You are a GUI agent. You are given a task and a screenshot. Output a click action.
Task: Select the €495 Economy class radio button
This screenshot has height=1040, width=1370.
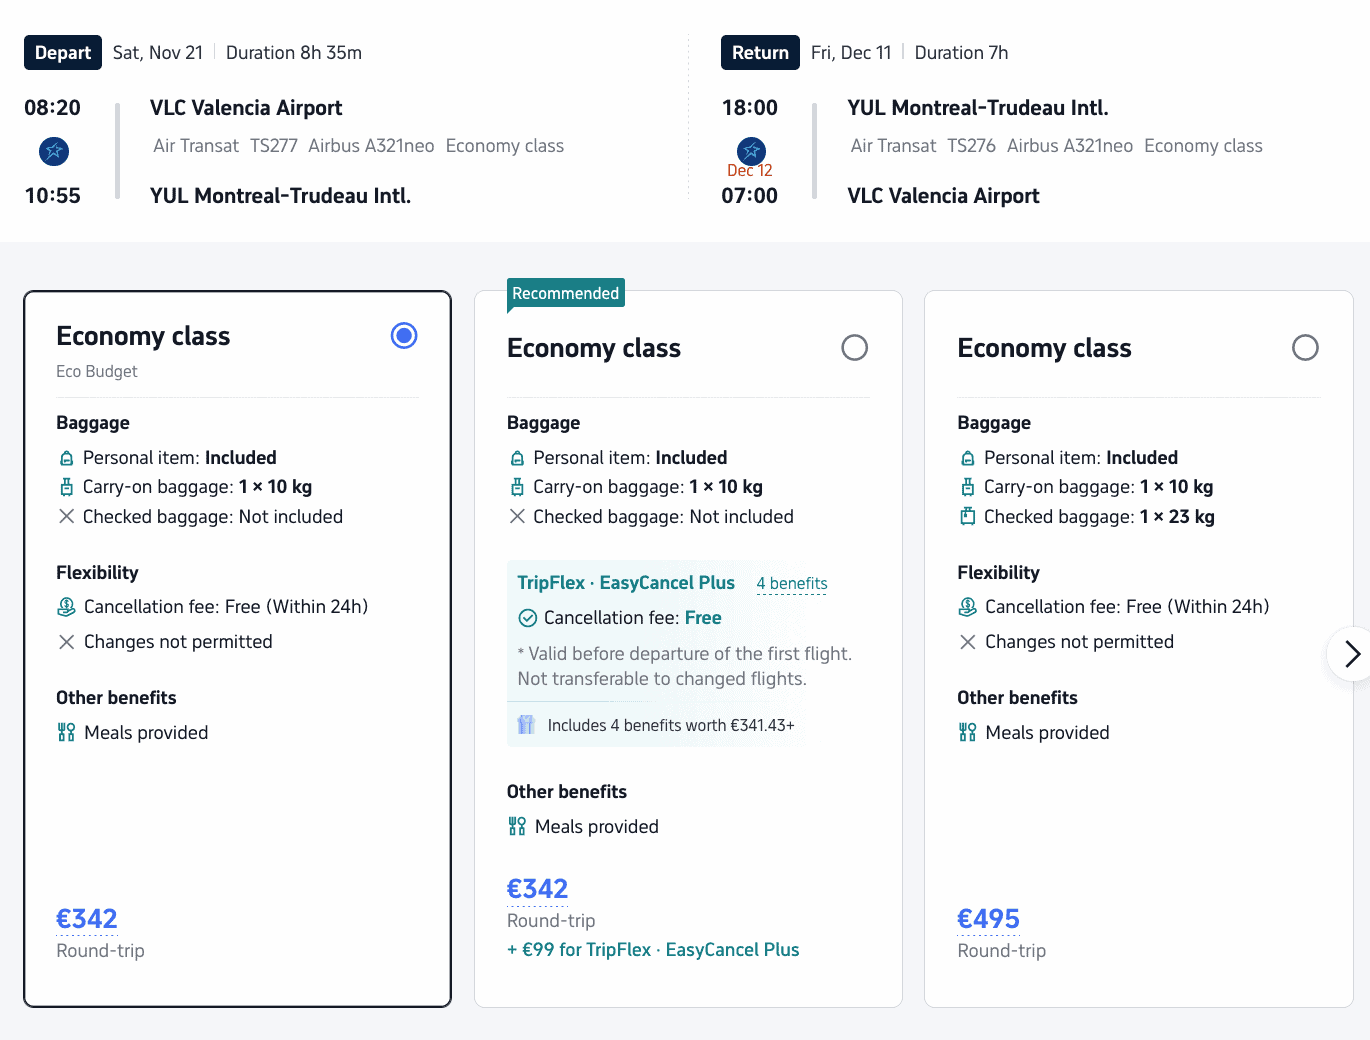pyautogui.click(x=1305, y=347)
